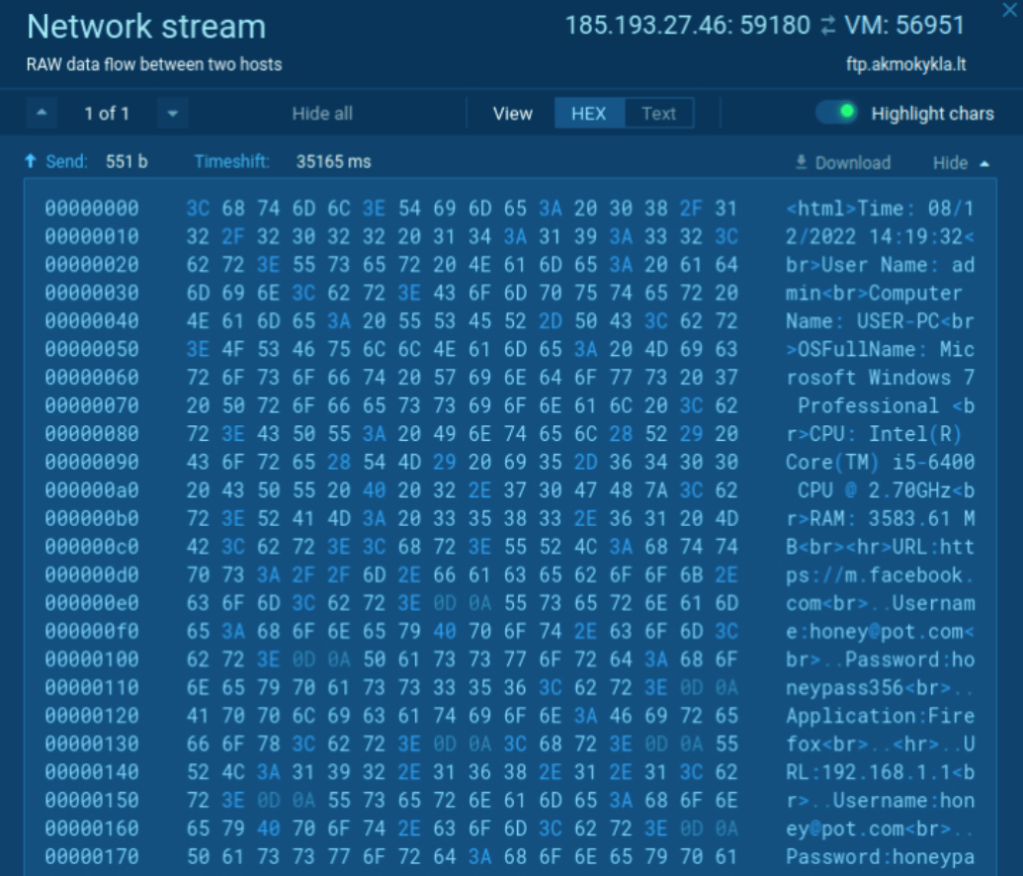The height and width of the screenshot is (876, 1023).
Task: Select the offset 00000000 row label
Action: 92,208
